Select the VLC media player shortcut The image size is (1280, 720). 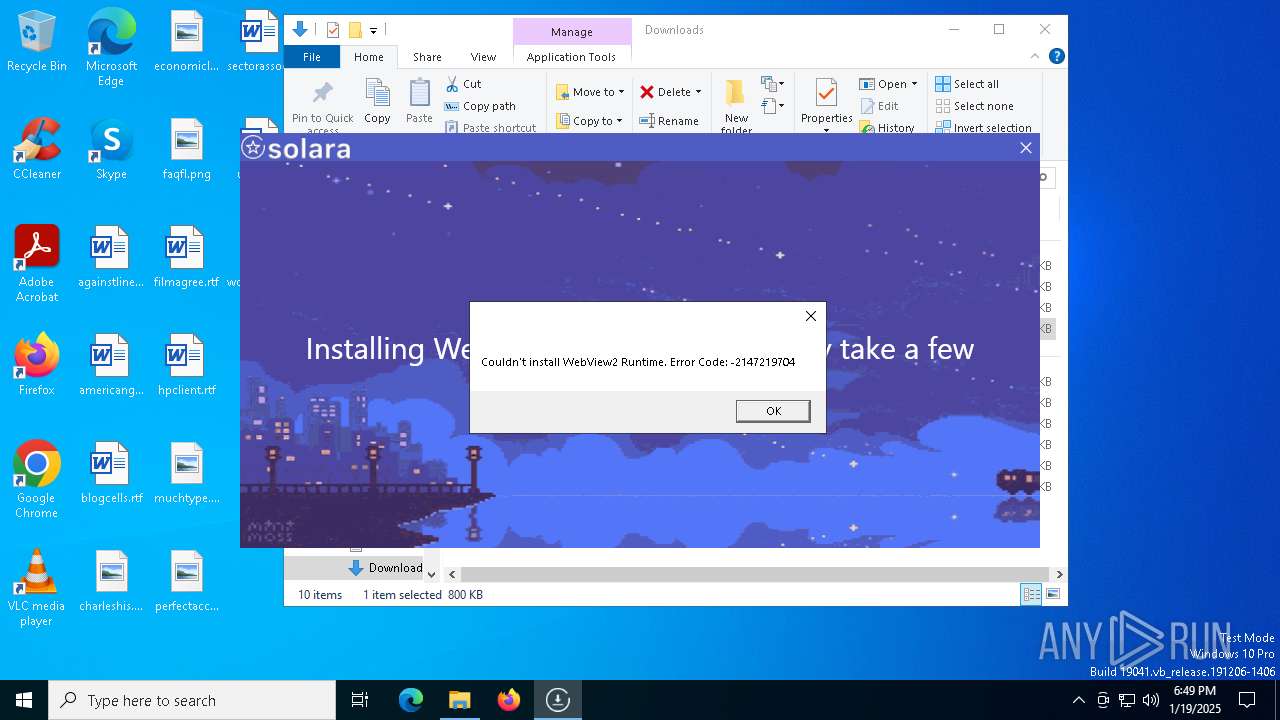[x=37, y=588]
